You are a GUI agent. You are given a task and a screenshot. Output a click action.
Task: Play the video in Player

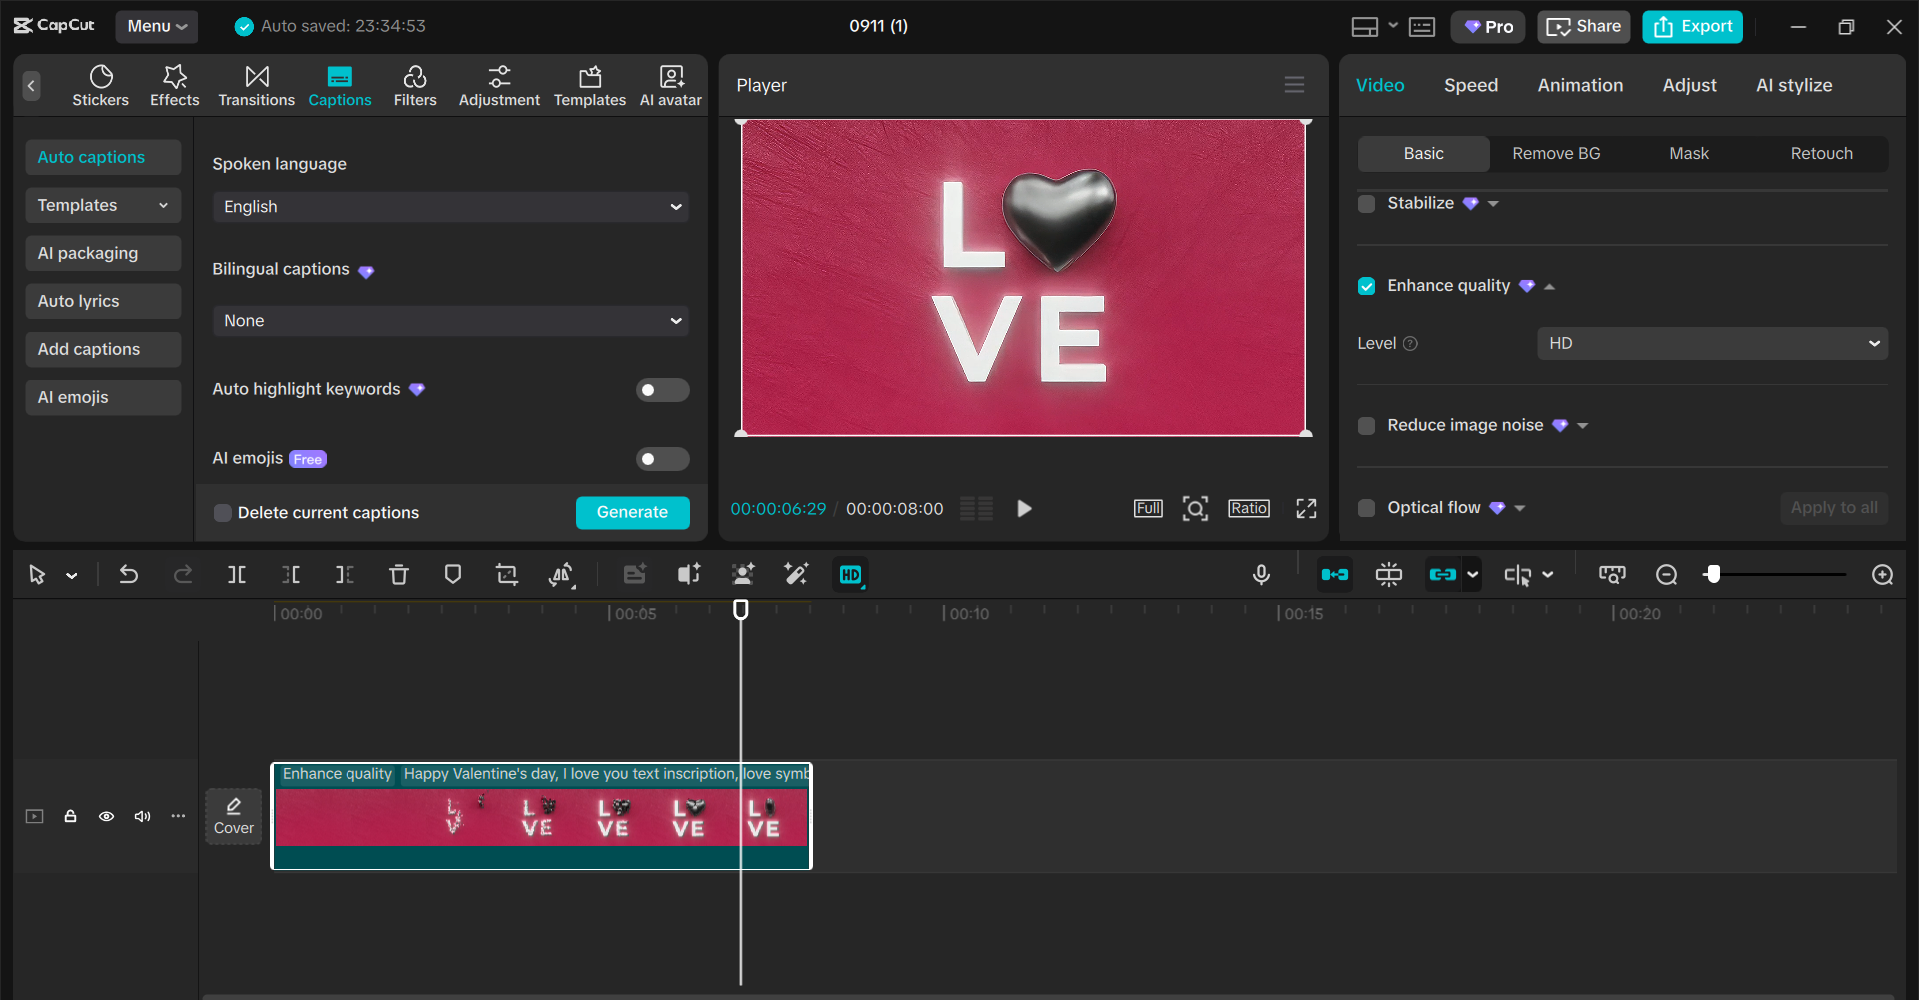point(1024,509)
